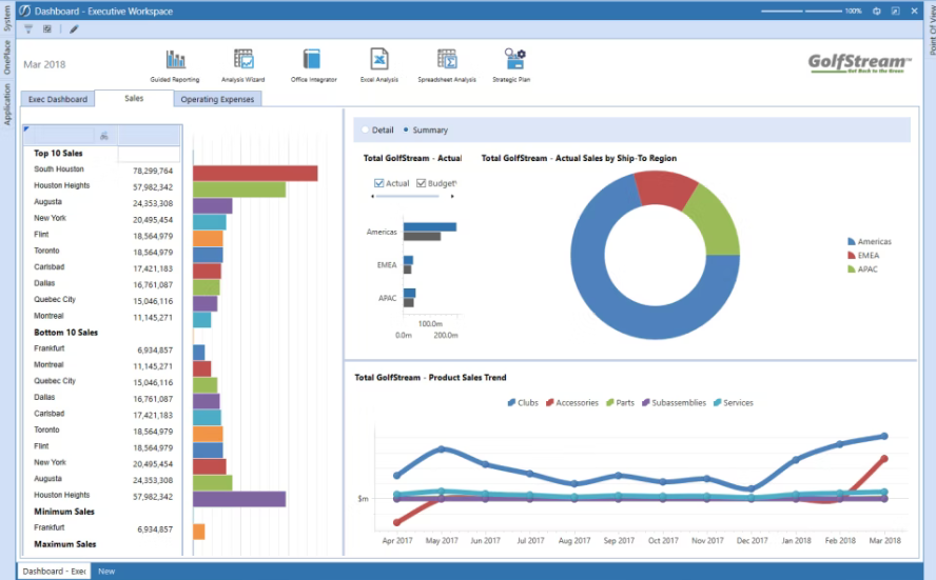Expand the Application side panel
This screenshot has height=580, width=936.
7,104
